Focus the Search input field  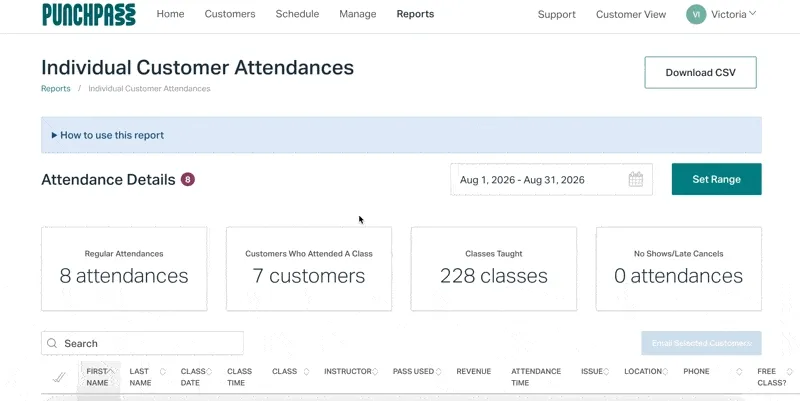(142, 343)
